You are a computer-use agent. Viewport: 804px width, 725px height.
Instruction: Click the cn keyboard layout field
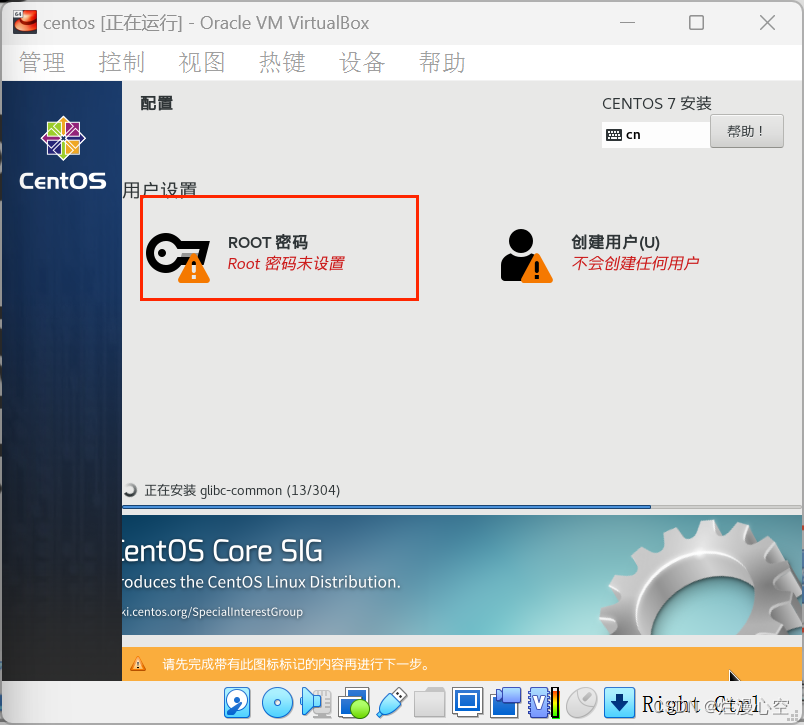click(x=656, y=135)
